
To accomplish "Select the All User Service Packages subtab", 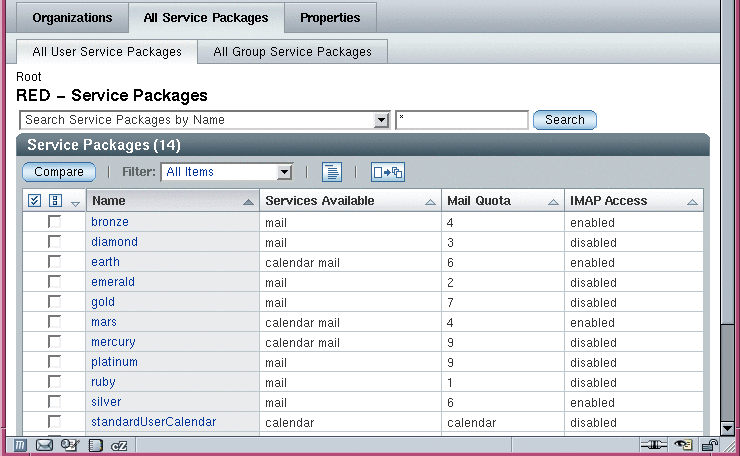I will click(107, 51).
